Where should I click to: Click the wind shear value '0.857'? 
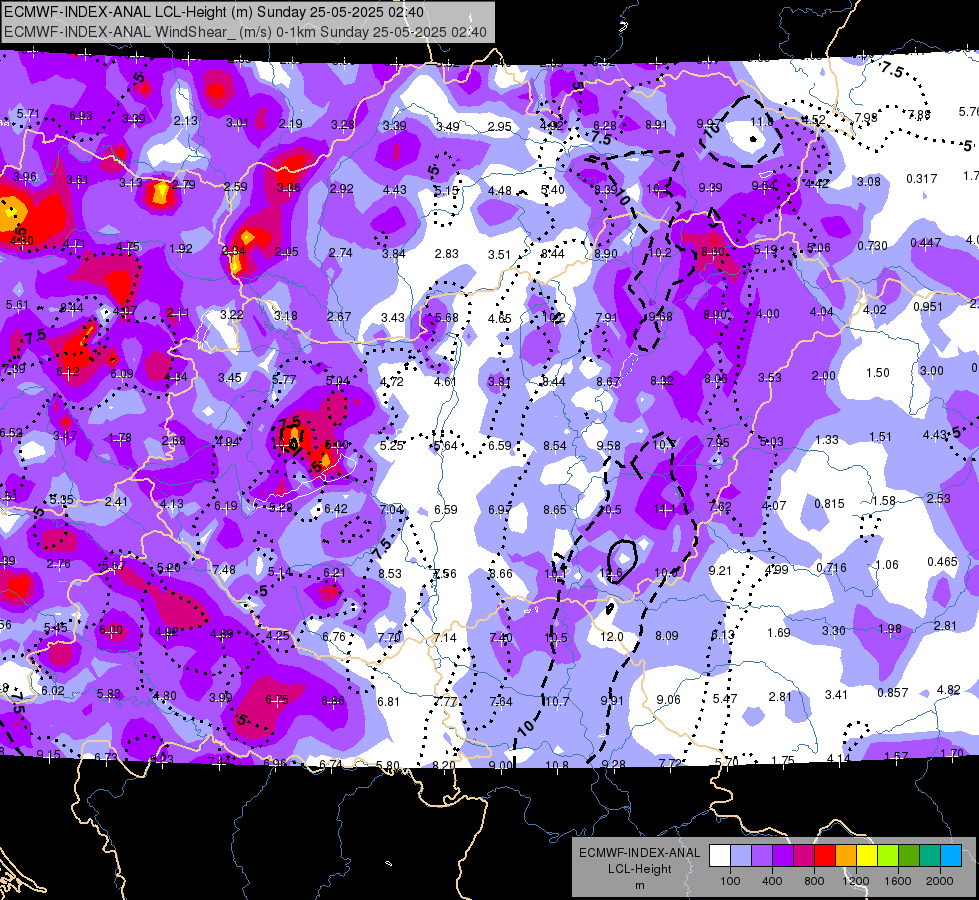click(892, 693)
